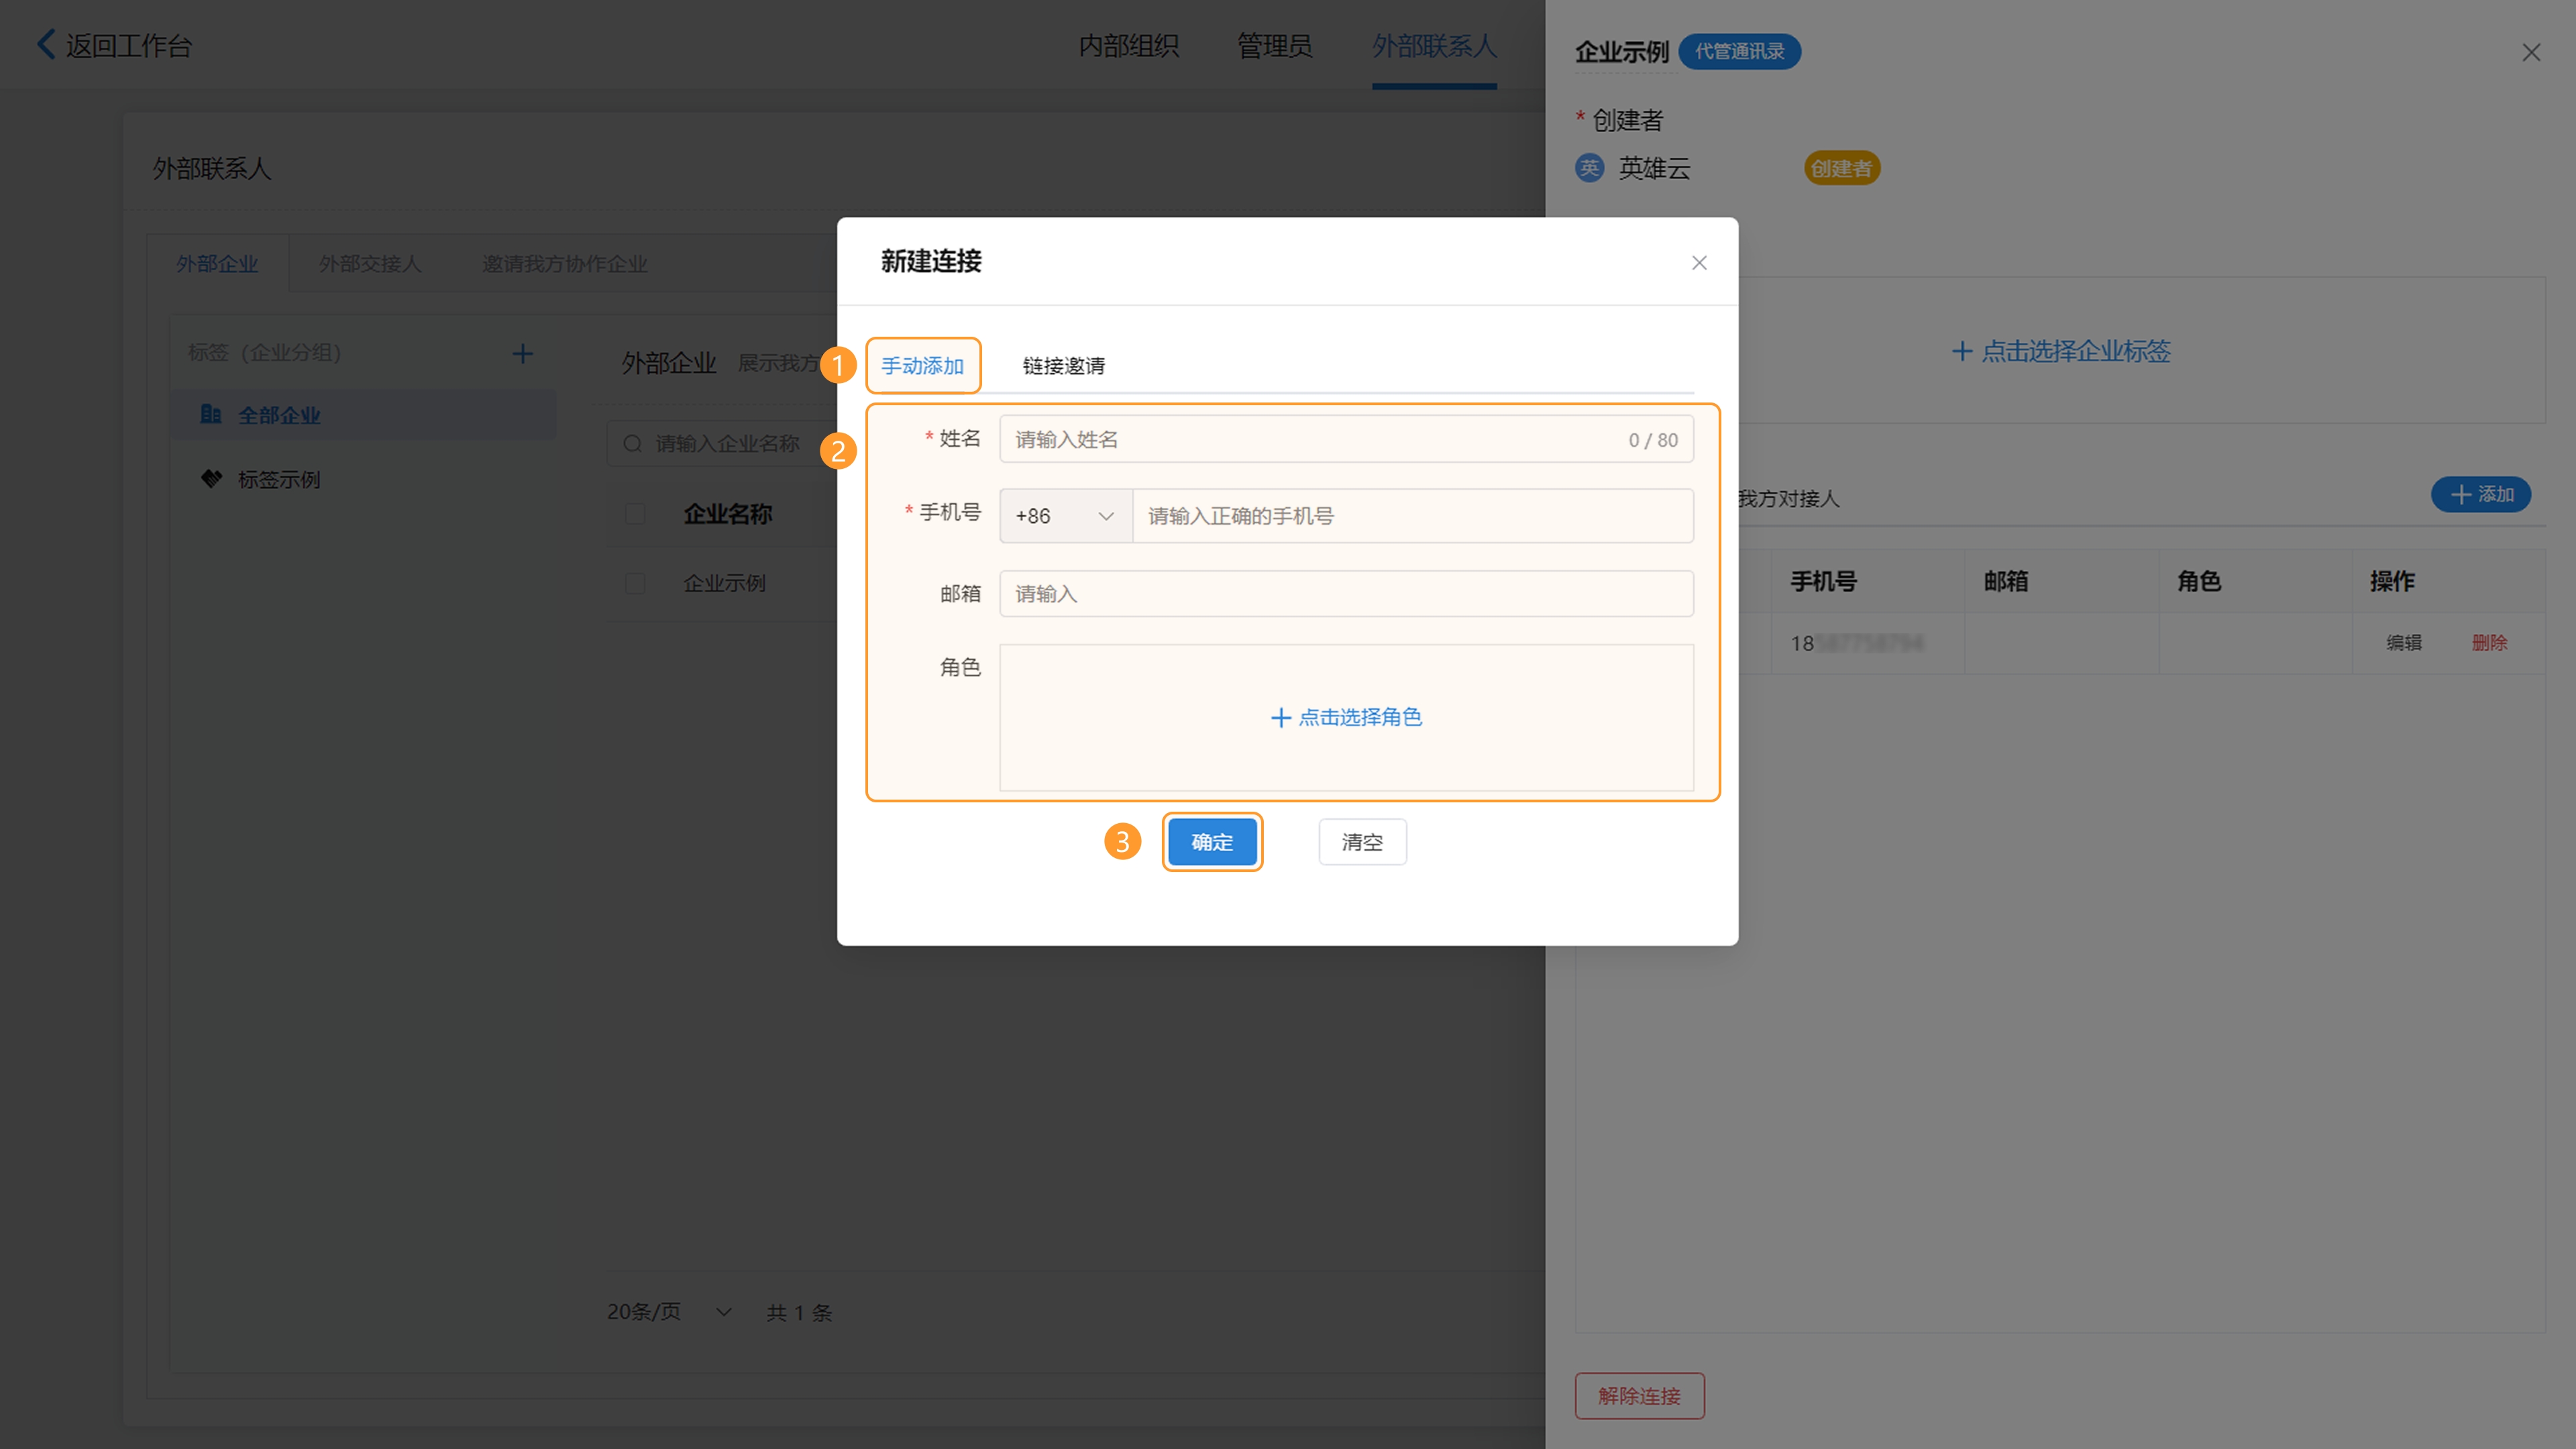Click the 全部企业 building icon
Image resolution: width=2576 pixels, height=1449 pixels.
click(x=211, y=414)
